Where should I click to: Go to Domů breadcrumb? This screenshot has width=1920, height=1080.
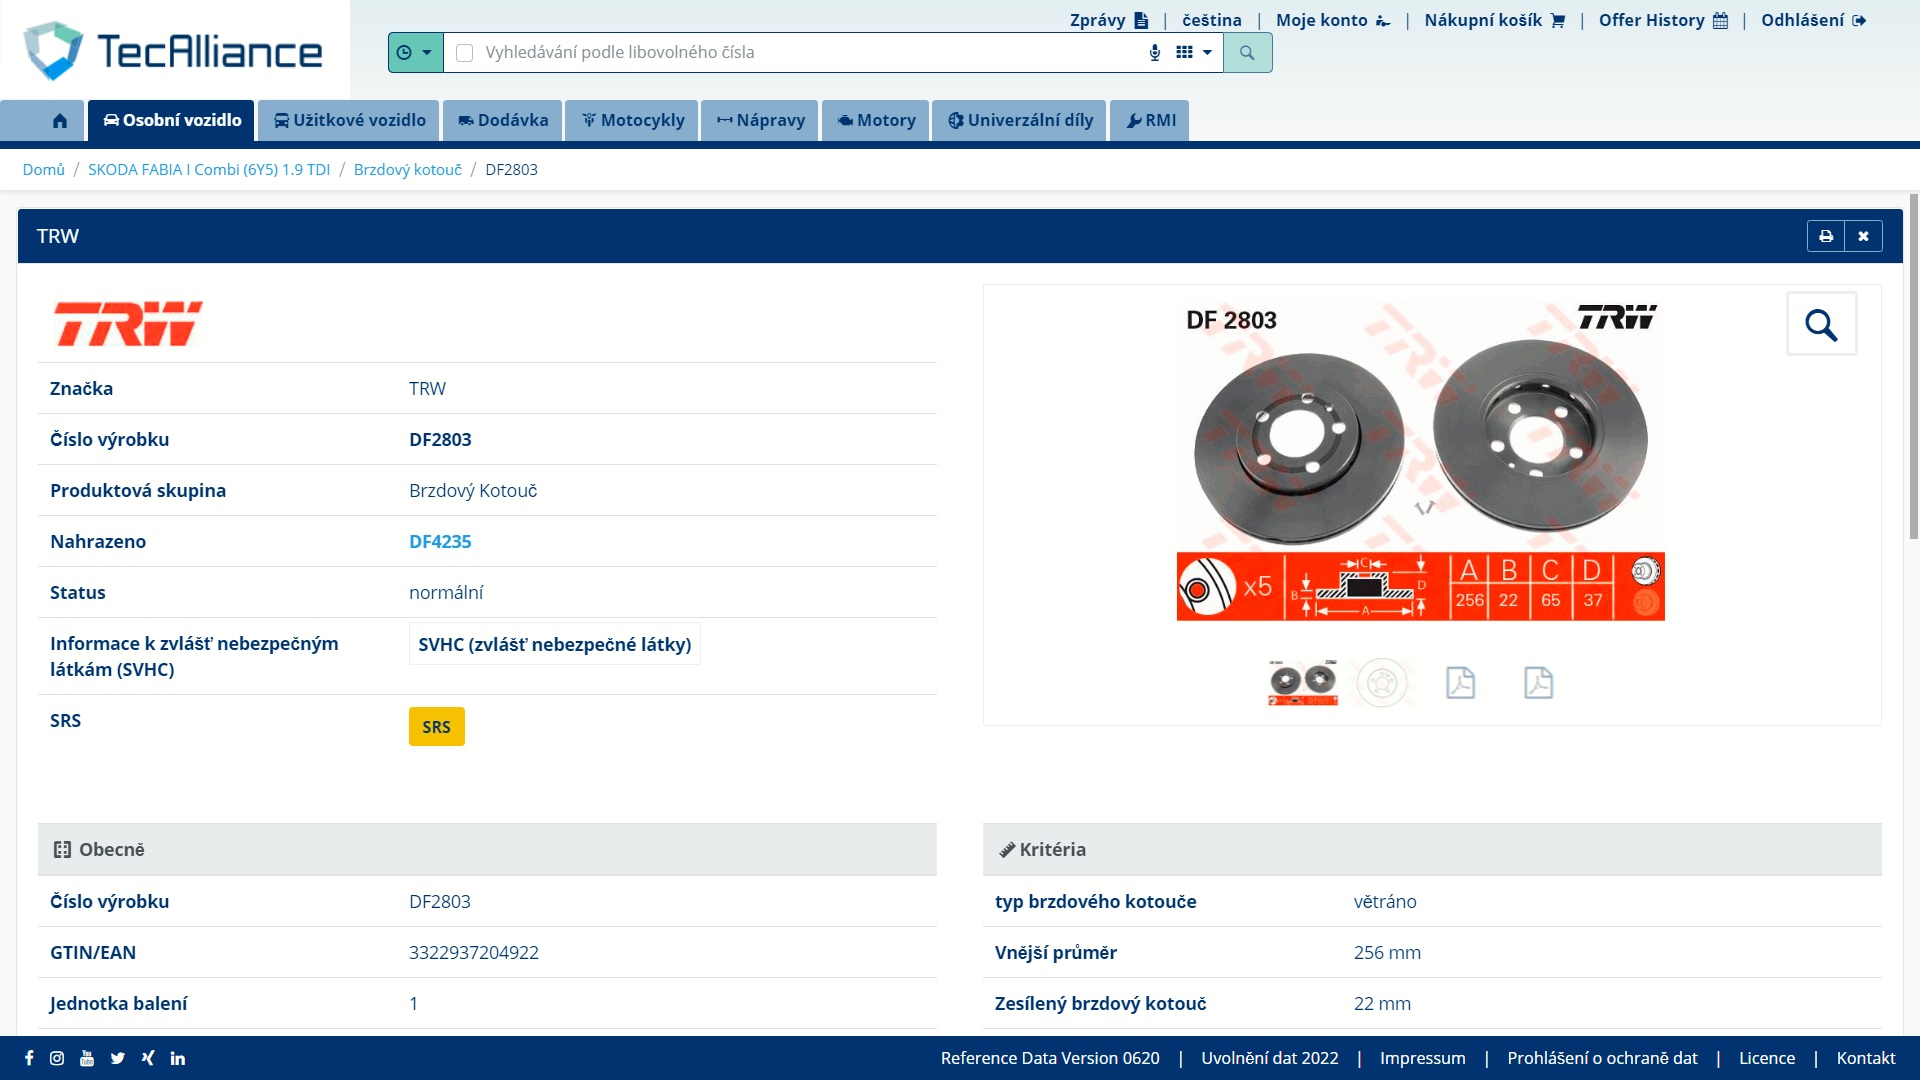point(44,169)
